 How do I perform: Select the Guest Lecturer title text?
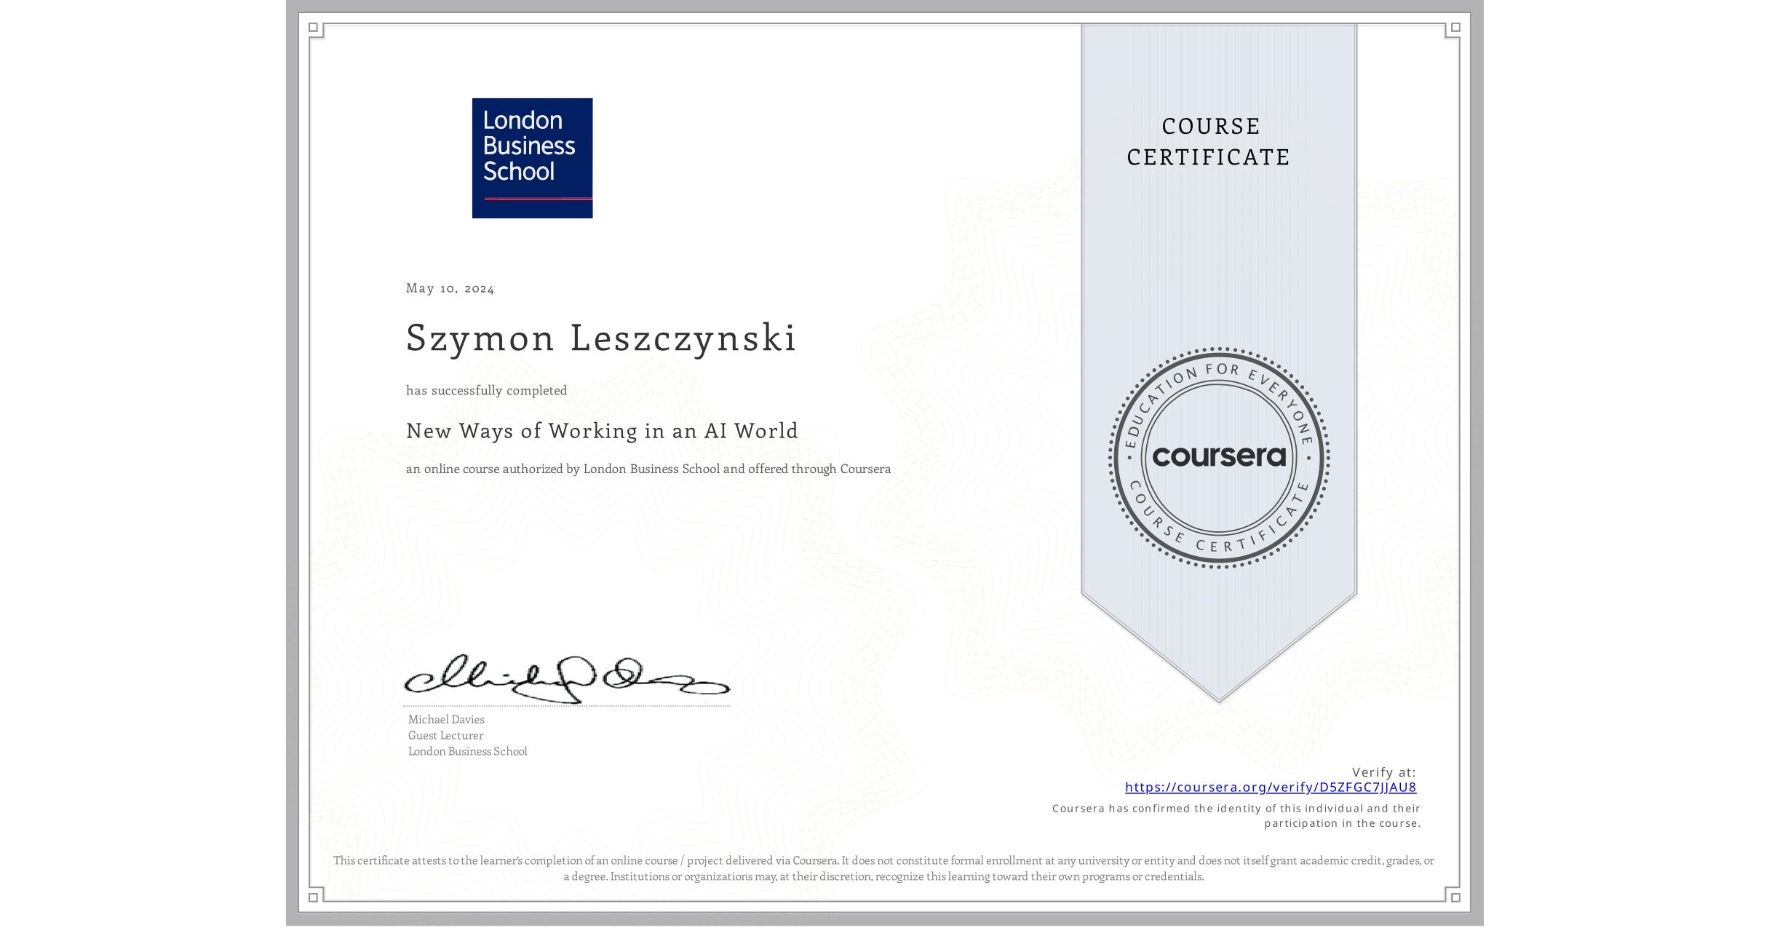pyautogui.click(x=445, y=735)
